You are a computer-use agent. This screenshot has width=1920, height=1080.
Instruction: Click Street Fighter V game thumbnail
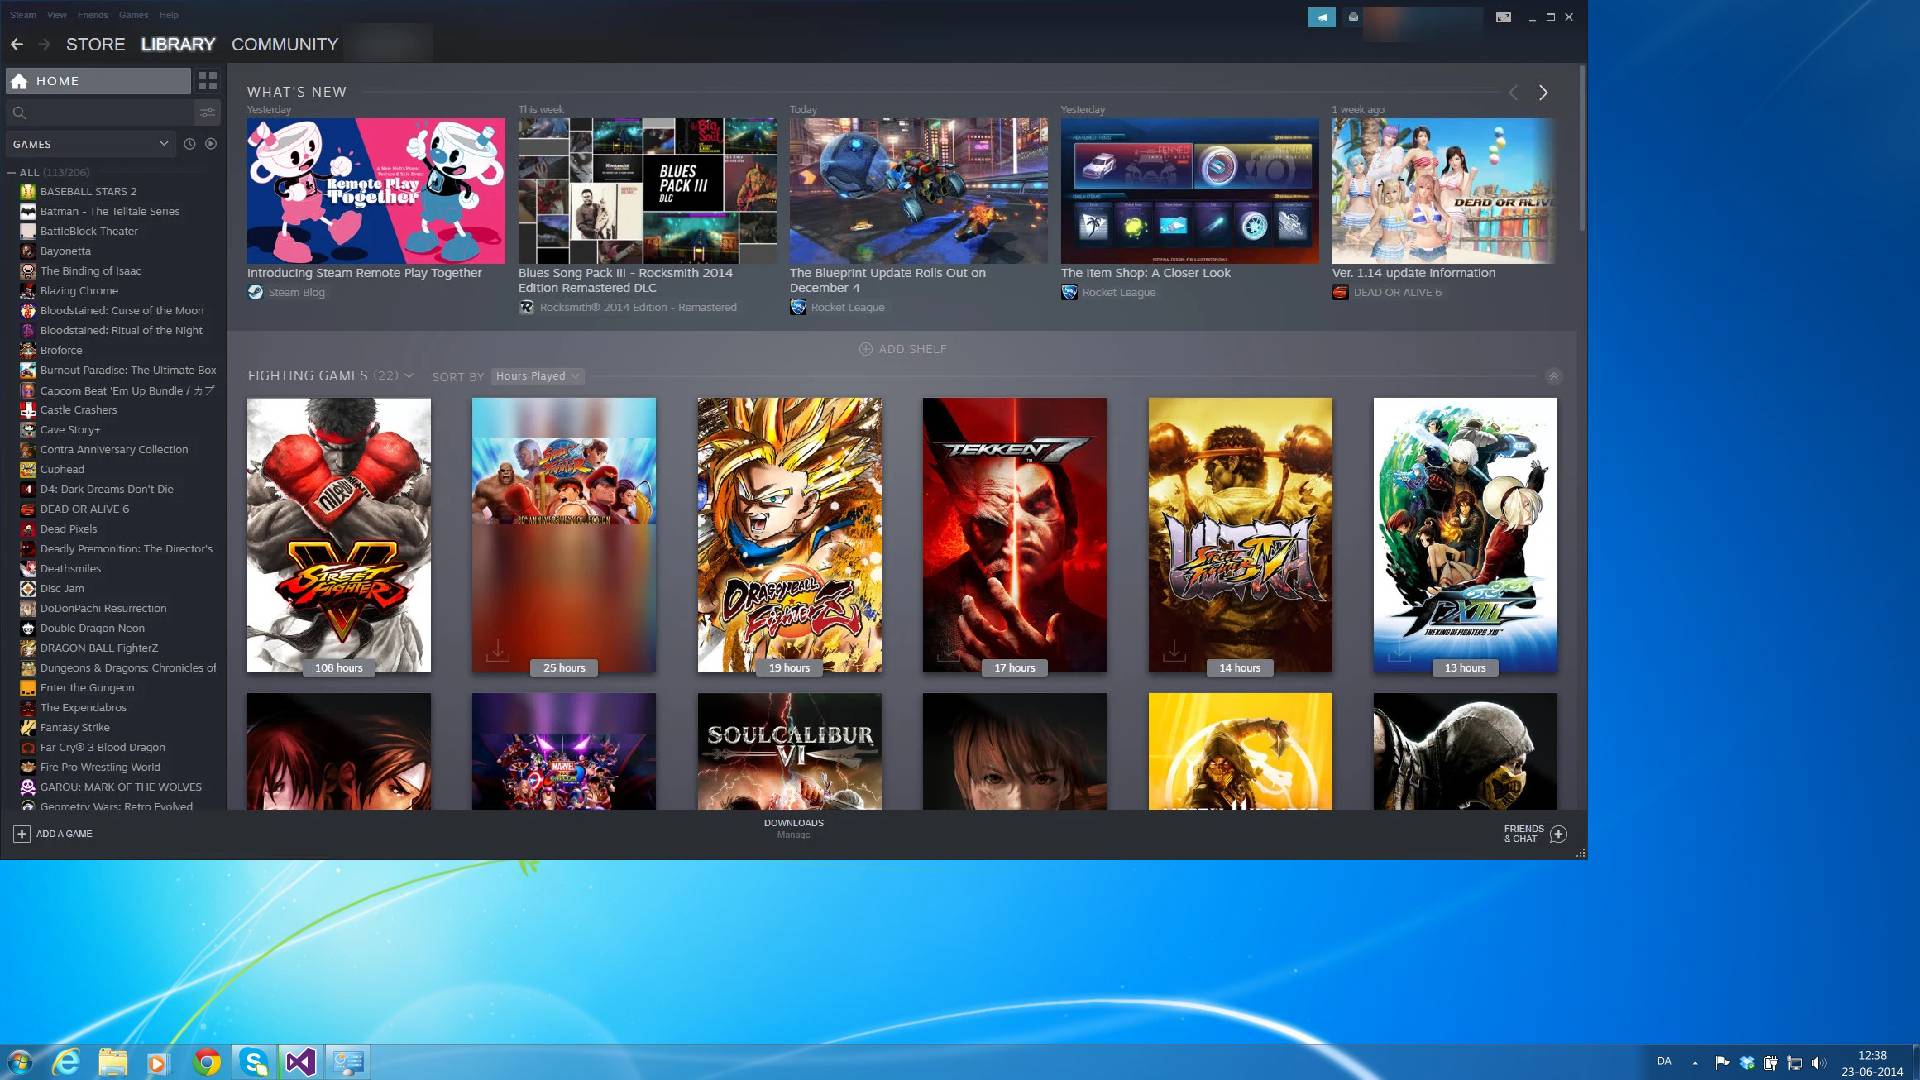pyautogui.click(x=339, y=534)
